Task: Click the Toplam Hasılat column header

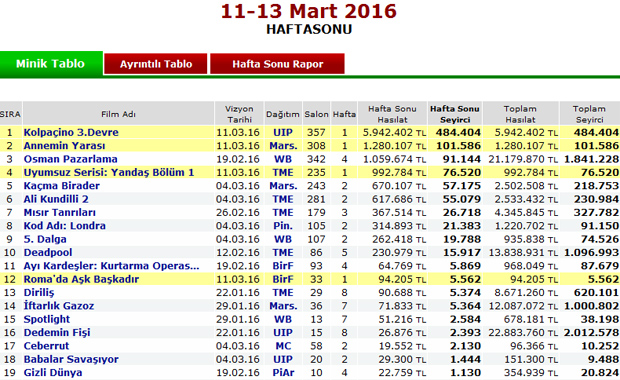Action: coord(520,114)
